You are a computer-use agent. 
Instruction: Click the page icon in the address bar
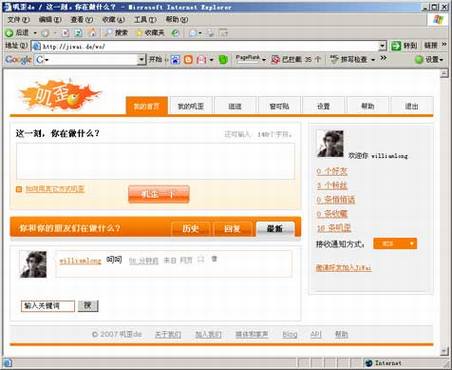click(x=36, y=46)
